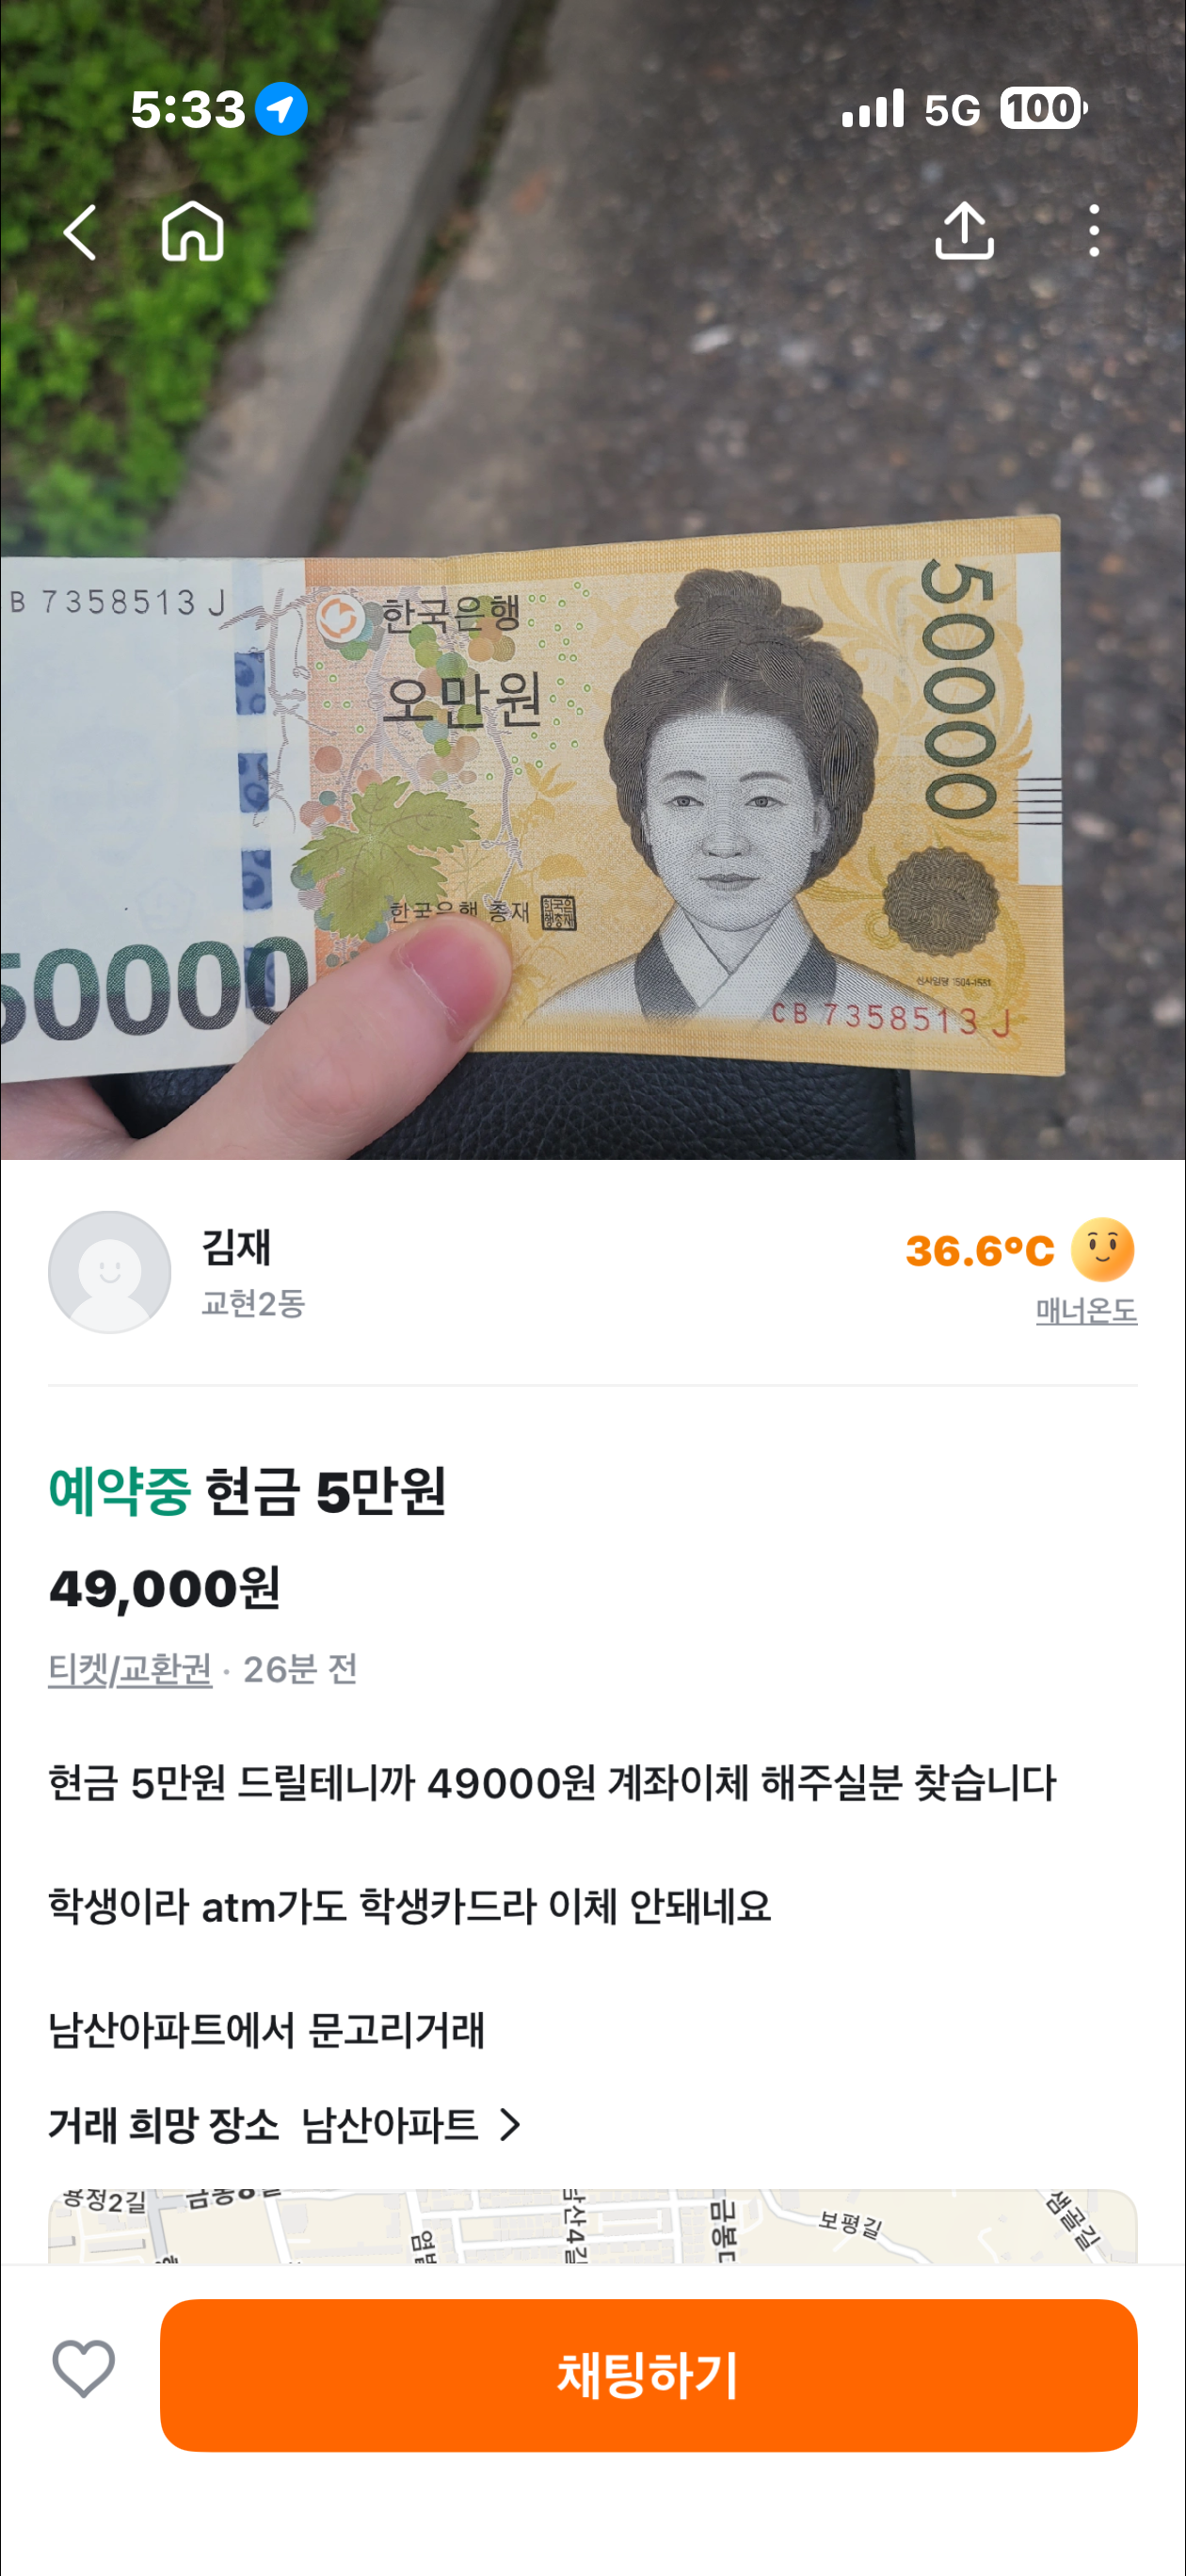Tap the map preview of 남산아파트
1186x2576 pixels.
pos(593,2226)
